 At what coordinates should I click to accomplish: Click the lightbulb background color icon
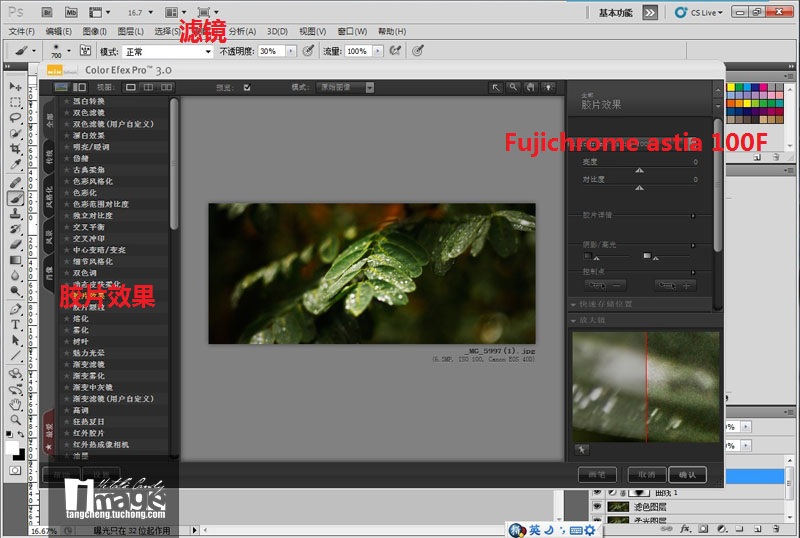[x=548, y=87]
